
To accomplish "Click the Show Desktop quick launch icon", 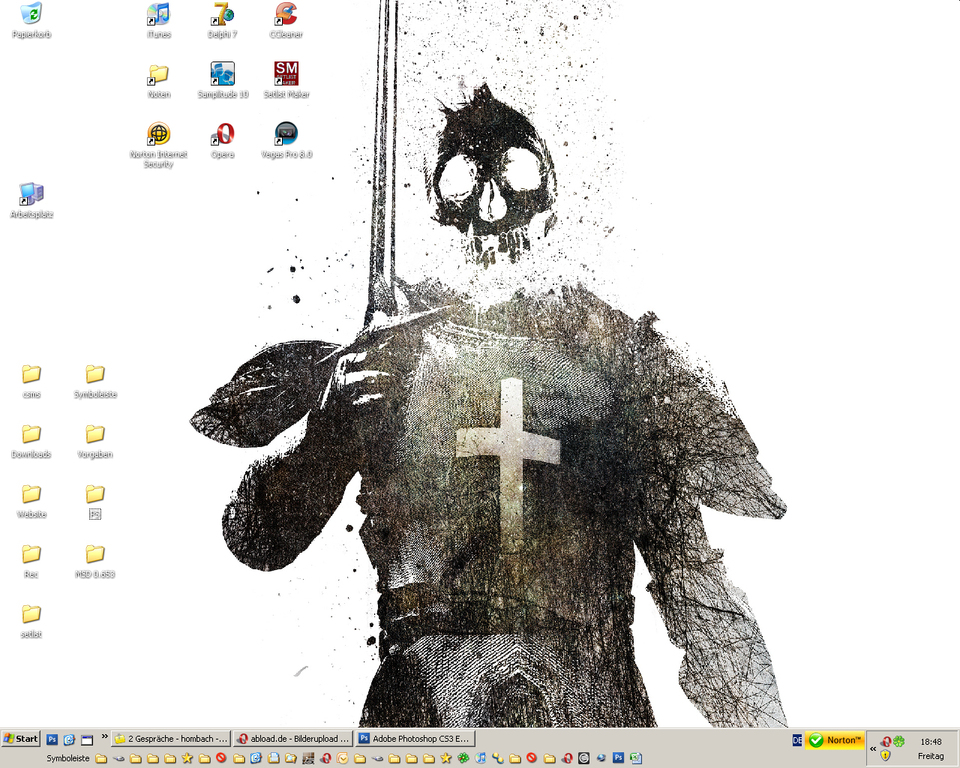I will click(87, 740).
